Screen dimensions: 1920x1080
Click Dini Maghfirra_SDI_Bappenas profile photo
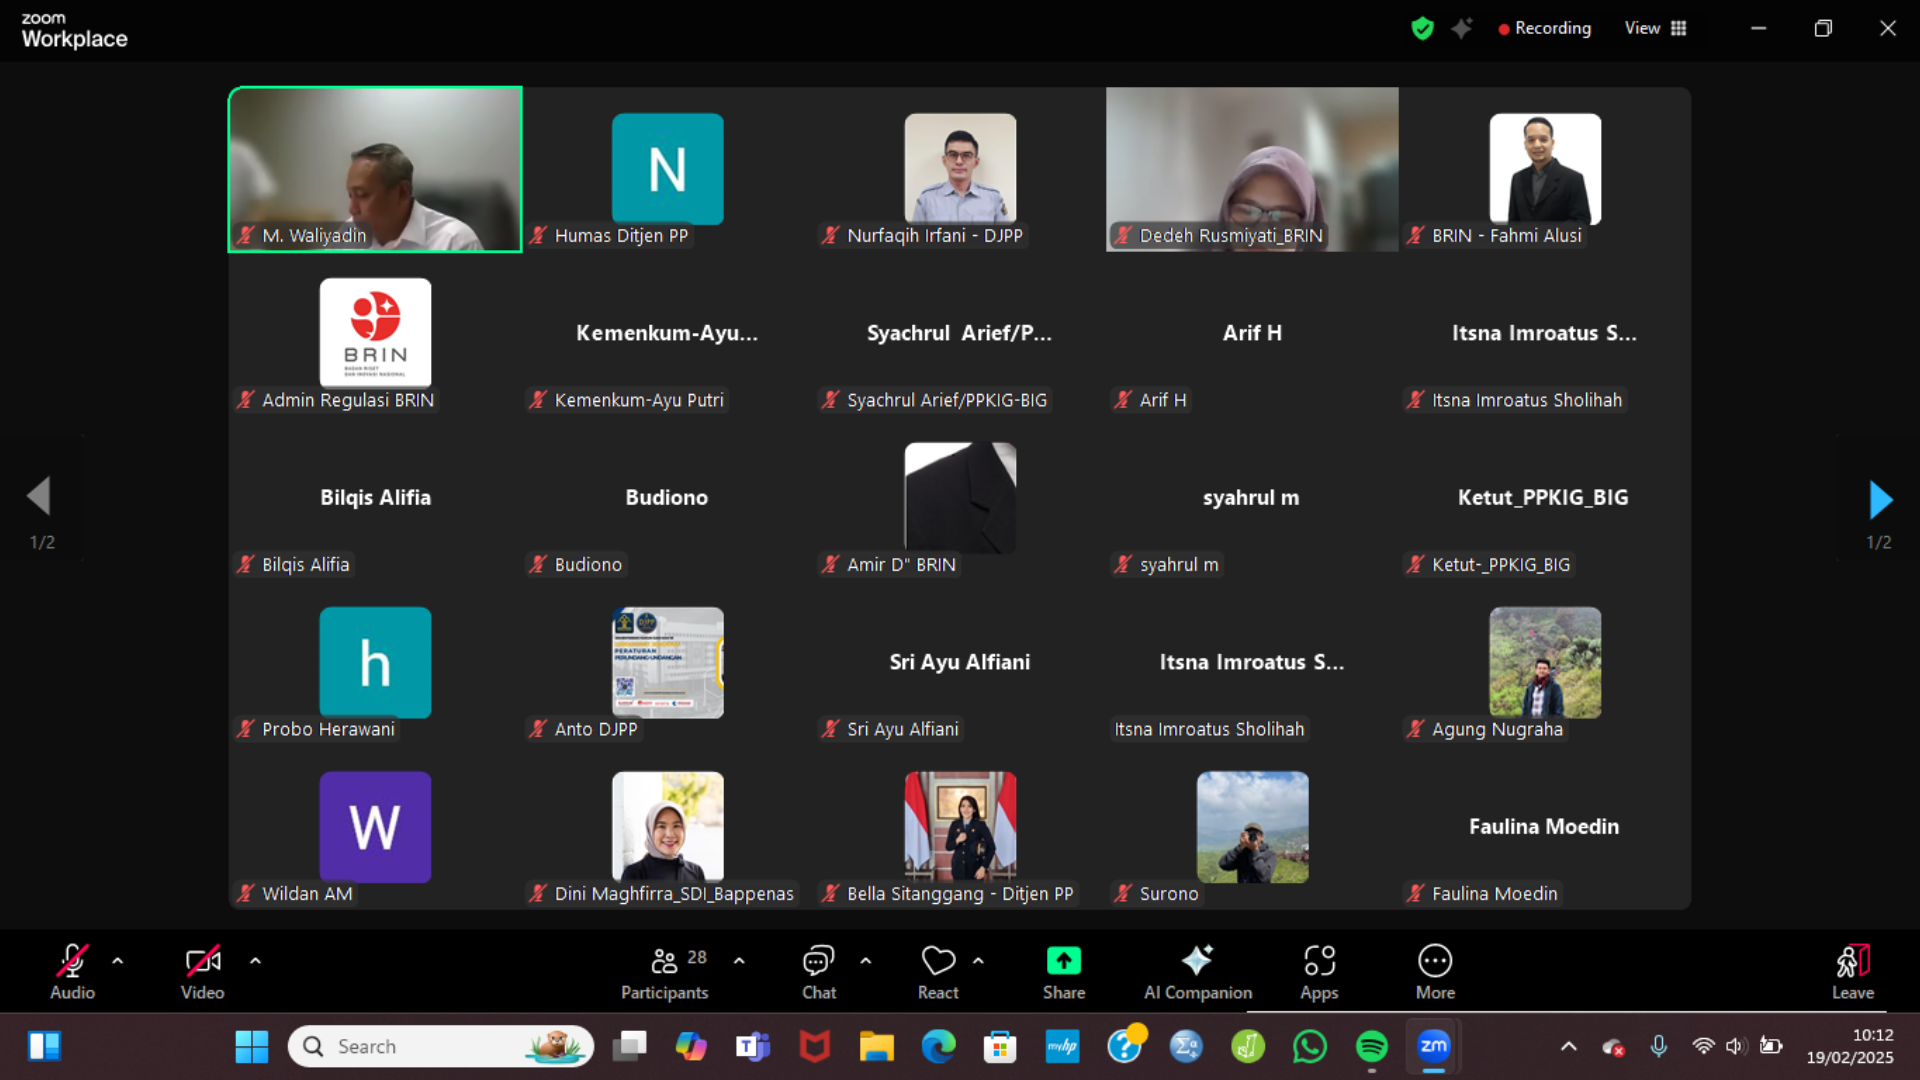click(x=667, y=826)
